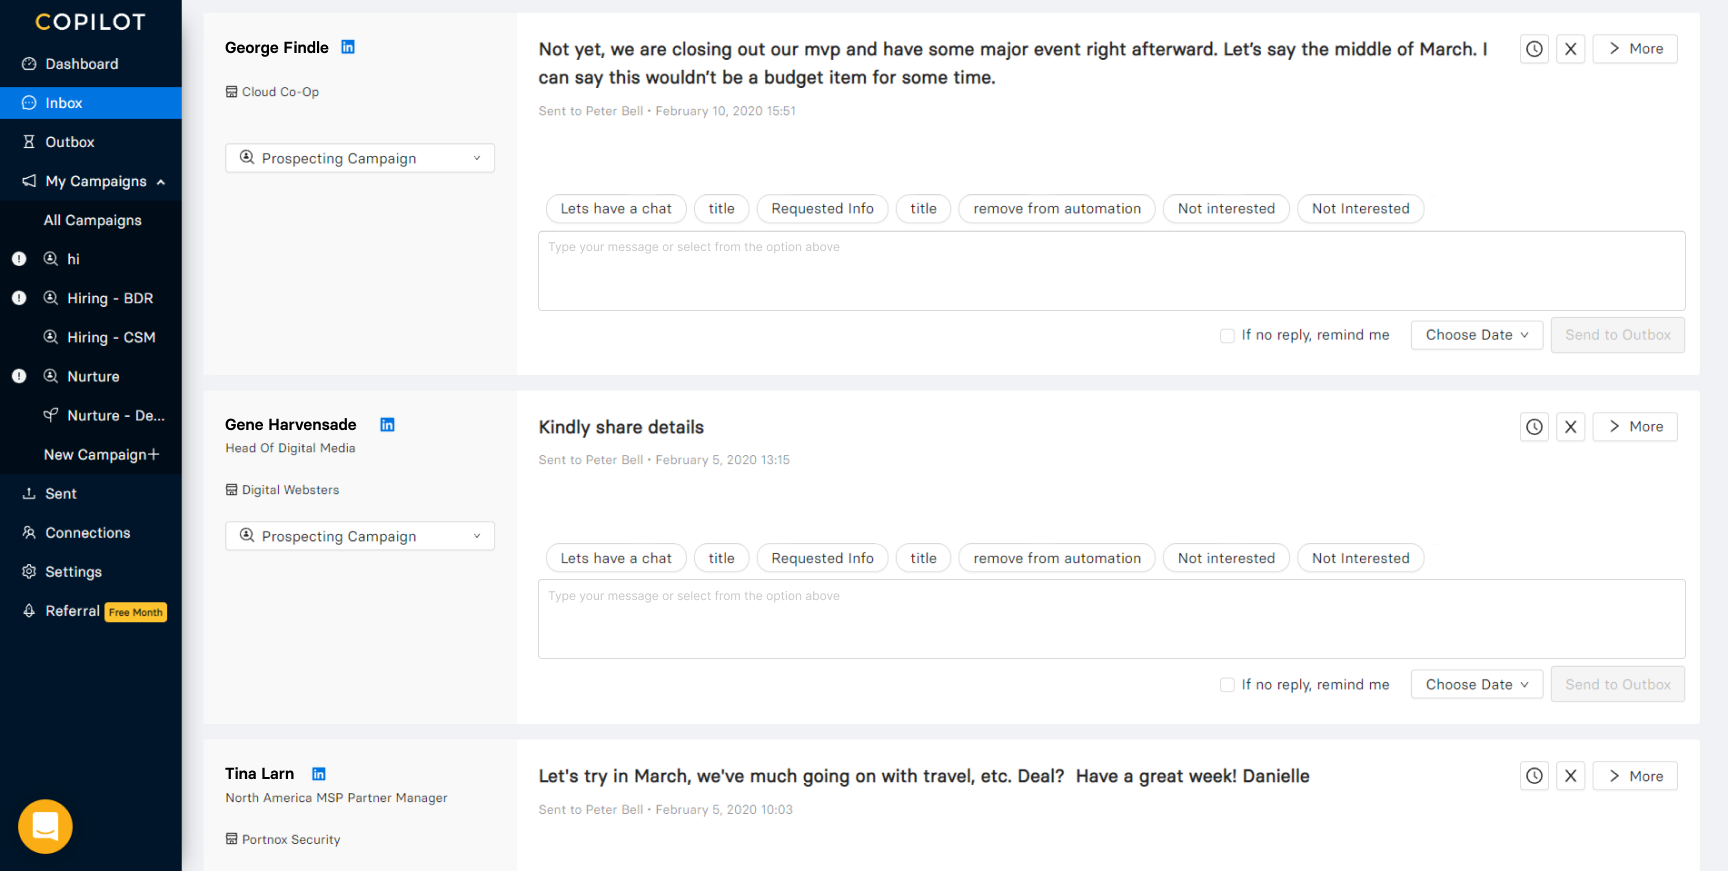Expand More options on Tina Larn's message
1728x871 pixels.
click(1635, 776)
